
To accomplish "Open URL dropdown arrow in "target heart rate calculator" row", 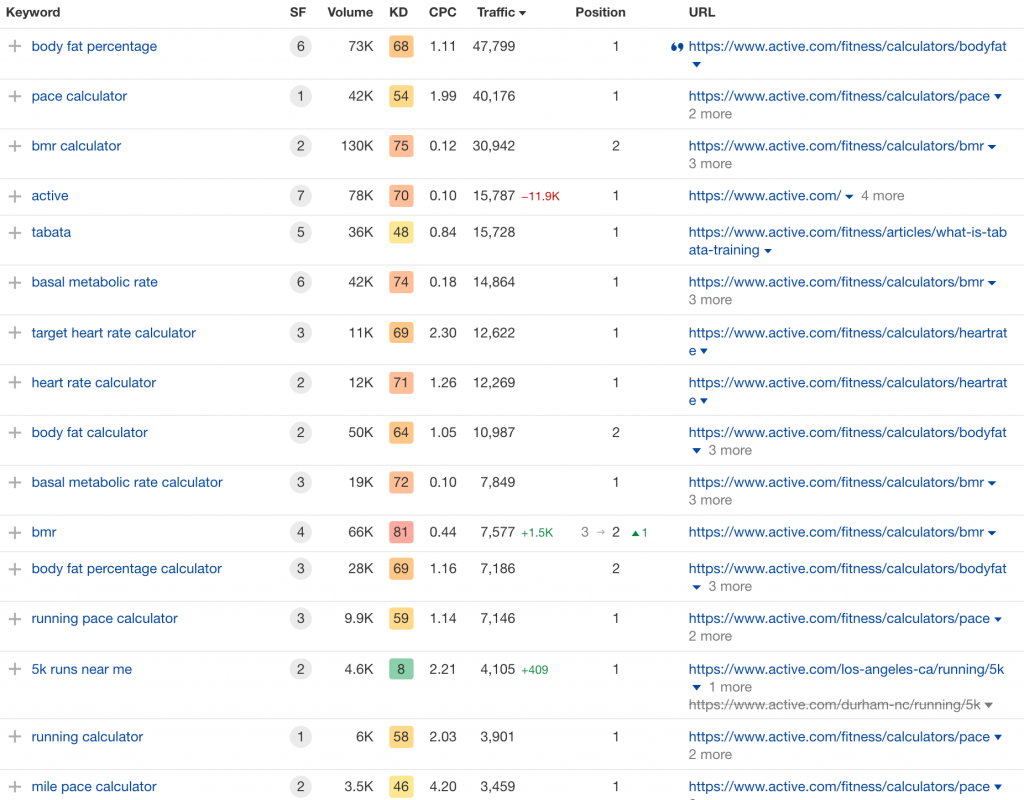I will (704, 351).
